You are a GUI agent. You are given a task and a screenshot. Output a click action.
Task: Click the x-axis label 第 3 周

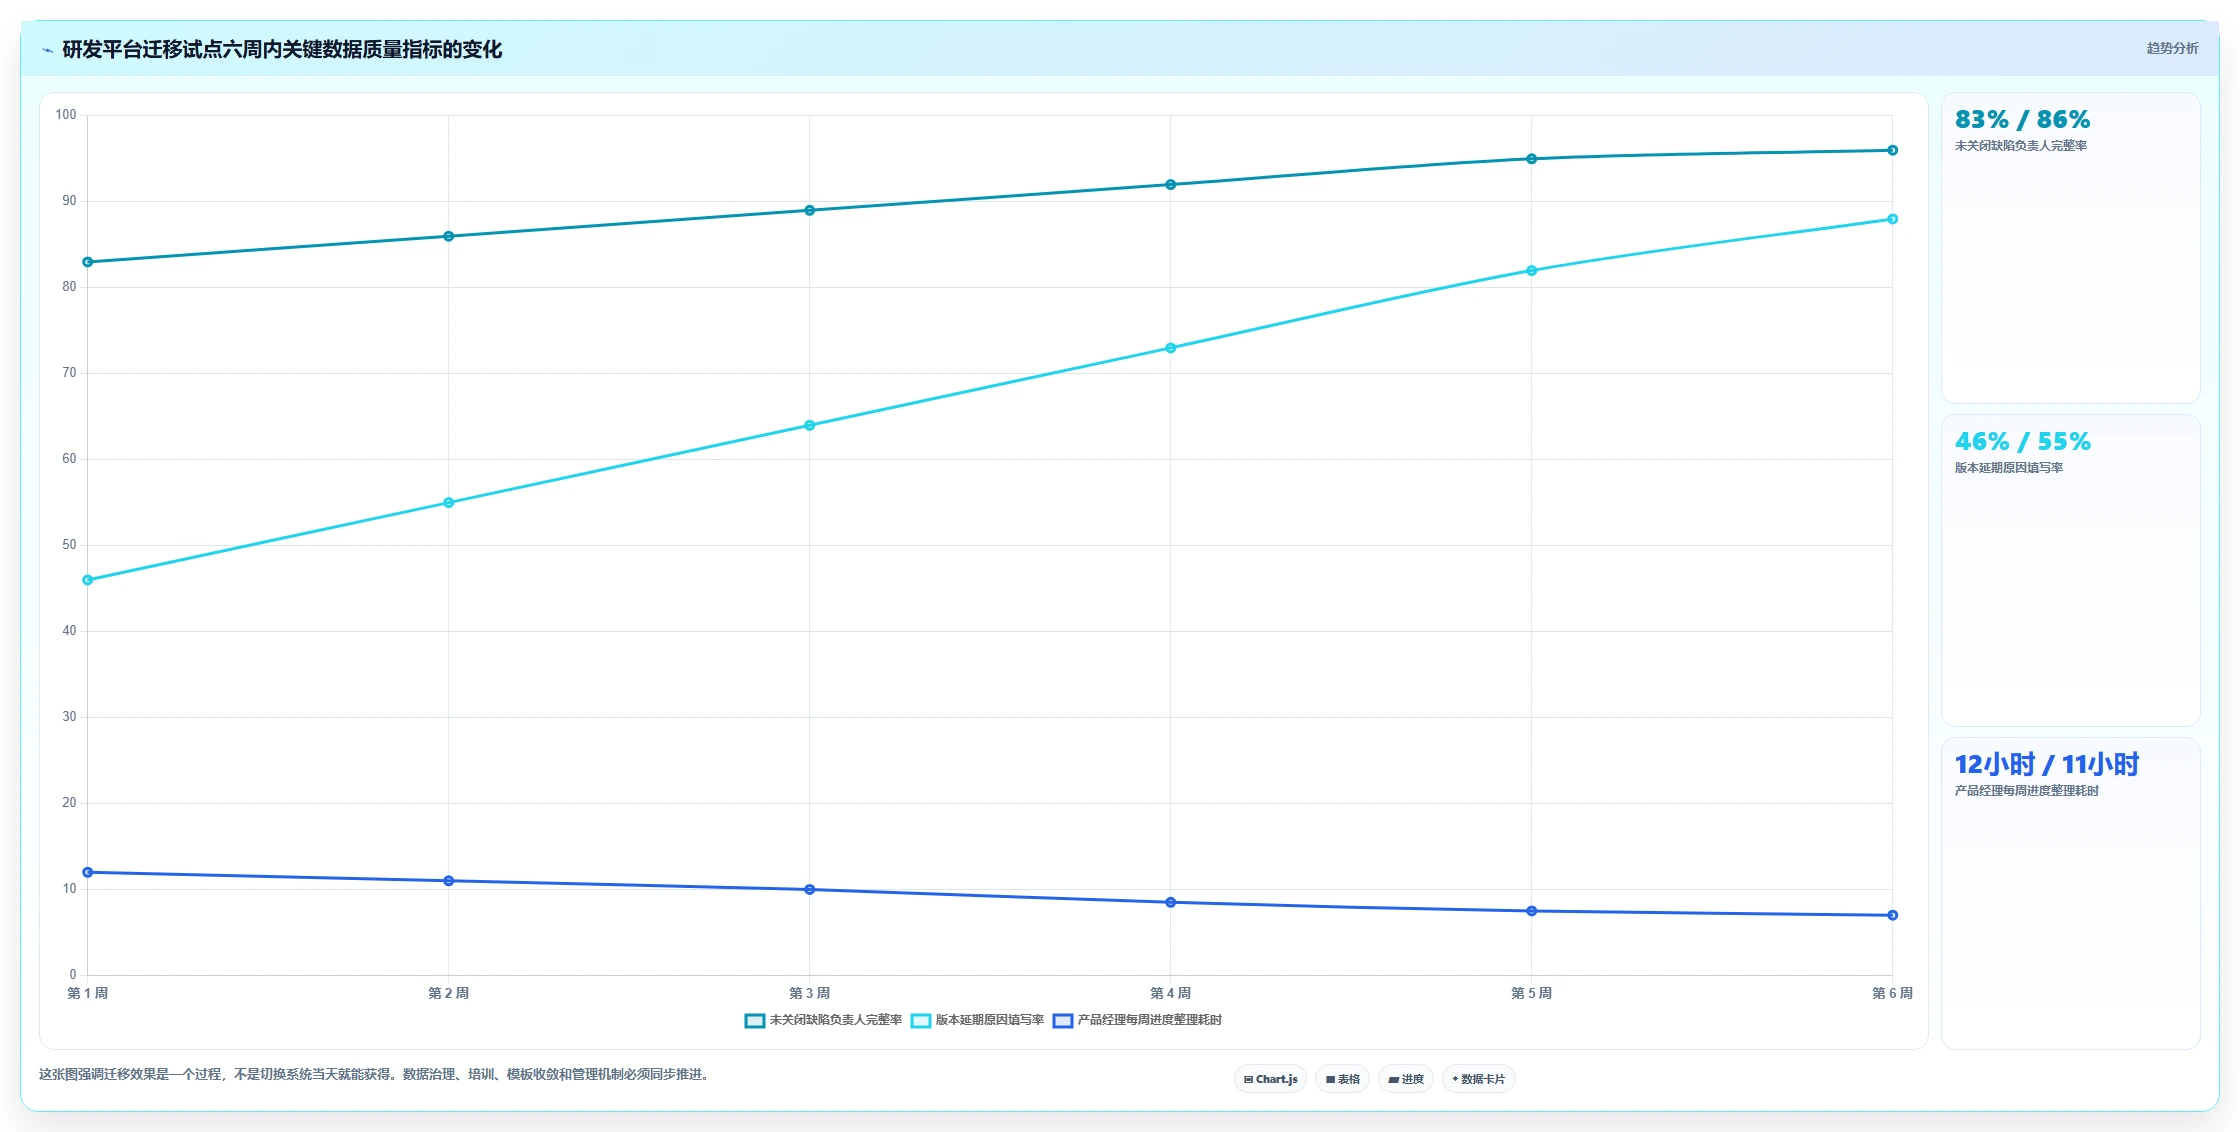[810, 993]
